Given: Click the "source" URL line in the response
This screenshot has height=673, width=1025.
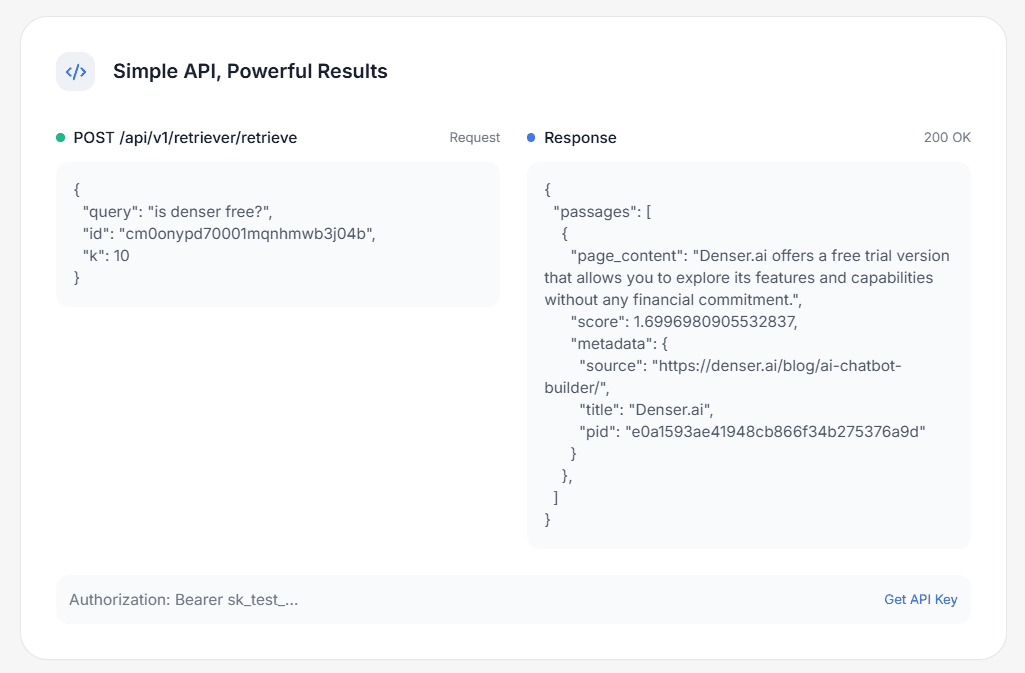Looking at the screenshot, I should coord(740,366).
